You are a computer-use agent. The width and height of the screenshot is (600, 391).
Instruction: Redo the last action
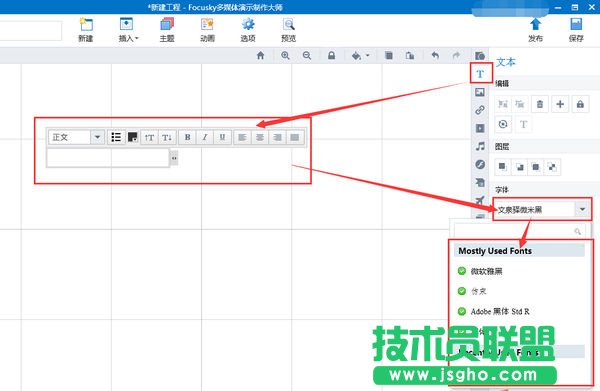[x=456, y=55]
